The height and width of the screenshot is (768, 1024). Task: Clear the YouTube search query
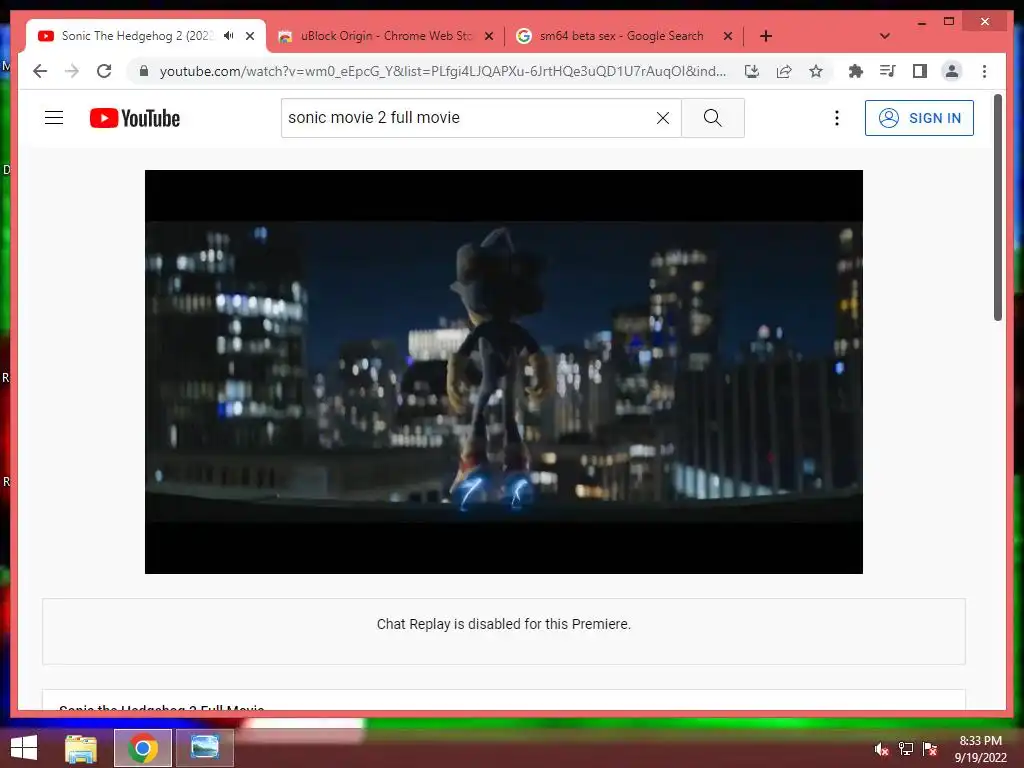[662, 118]
